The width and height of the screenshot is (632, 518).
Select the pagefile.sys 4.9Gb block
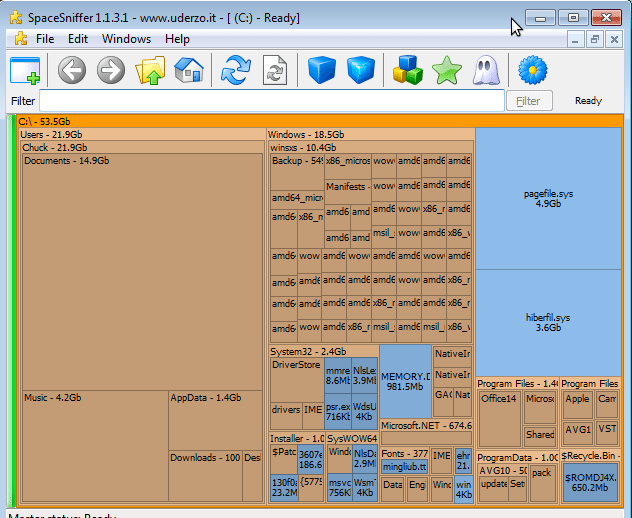coord(548,199)
